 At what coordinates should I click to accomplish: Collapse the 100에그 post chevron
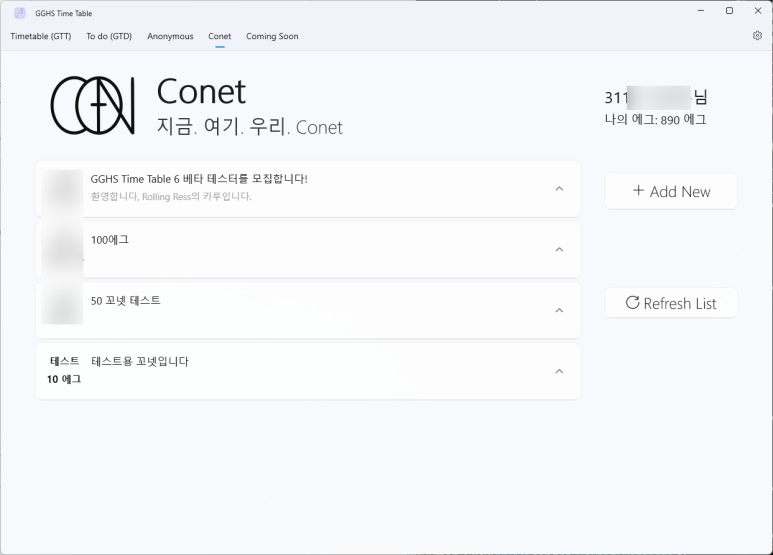(559, 249)
